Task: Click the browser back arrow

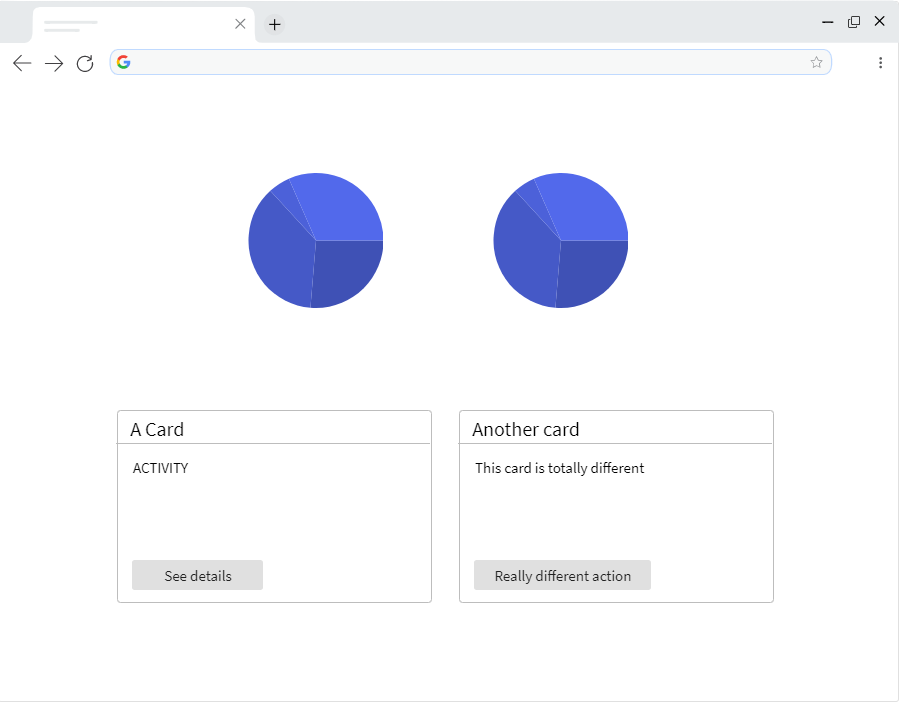Action: tap(21, 62)
